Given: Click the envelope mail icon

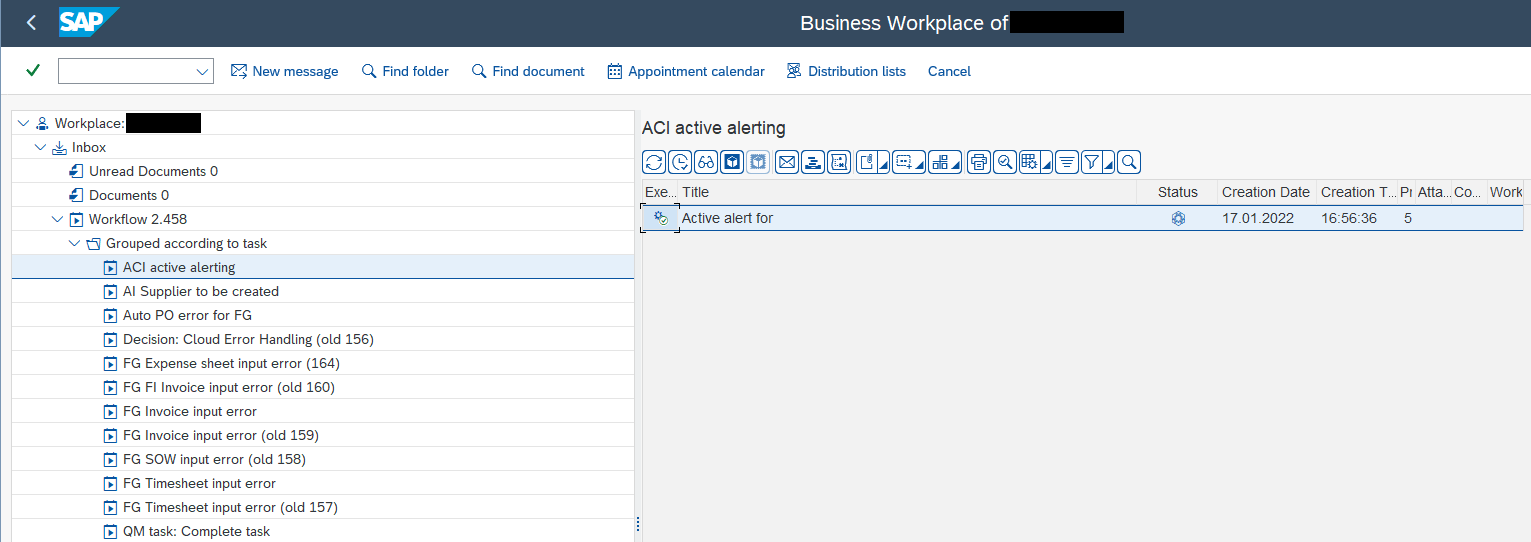Looking at the screenshot, I should pyautogui.click(x=787, y=162).
